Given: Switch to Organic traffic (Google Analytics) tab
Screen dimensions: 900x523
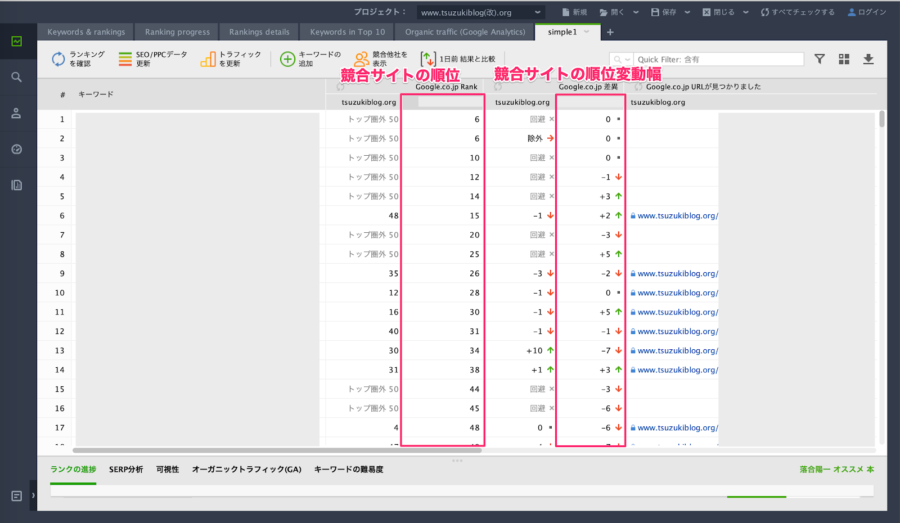Looking at the screenshot, I should pyautogui.click(x=465, y=32).
